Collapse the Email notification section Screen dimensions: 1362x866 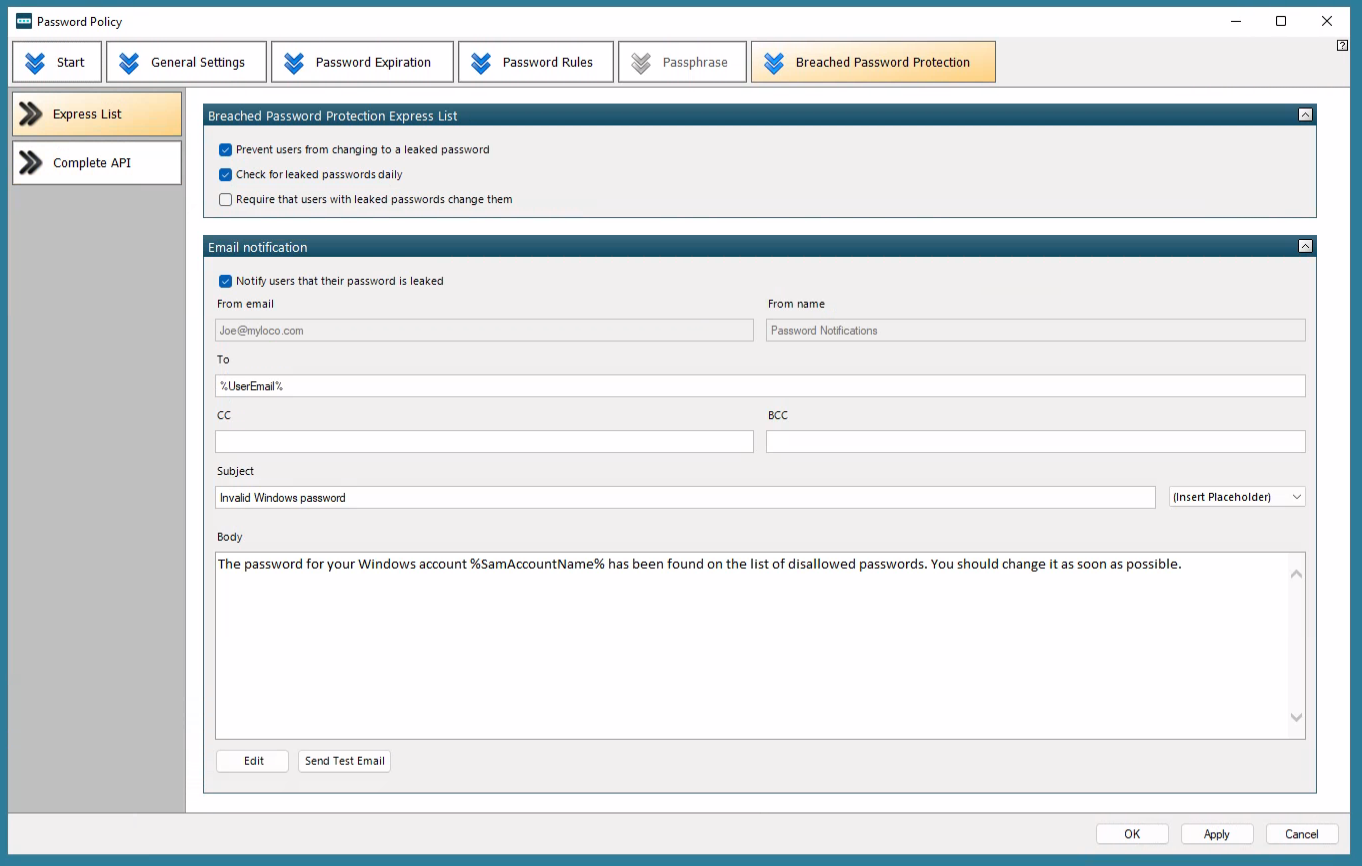[1305, 246]
